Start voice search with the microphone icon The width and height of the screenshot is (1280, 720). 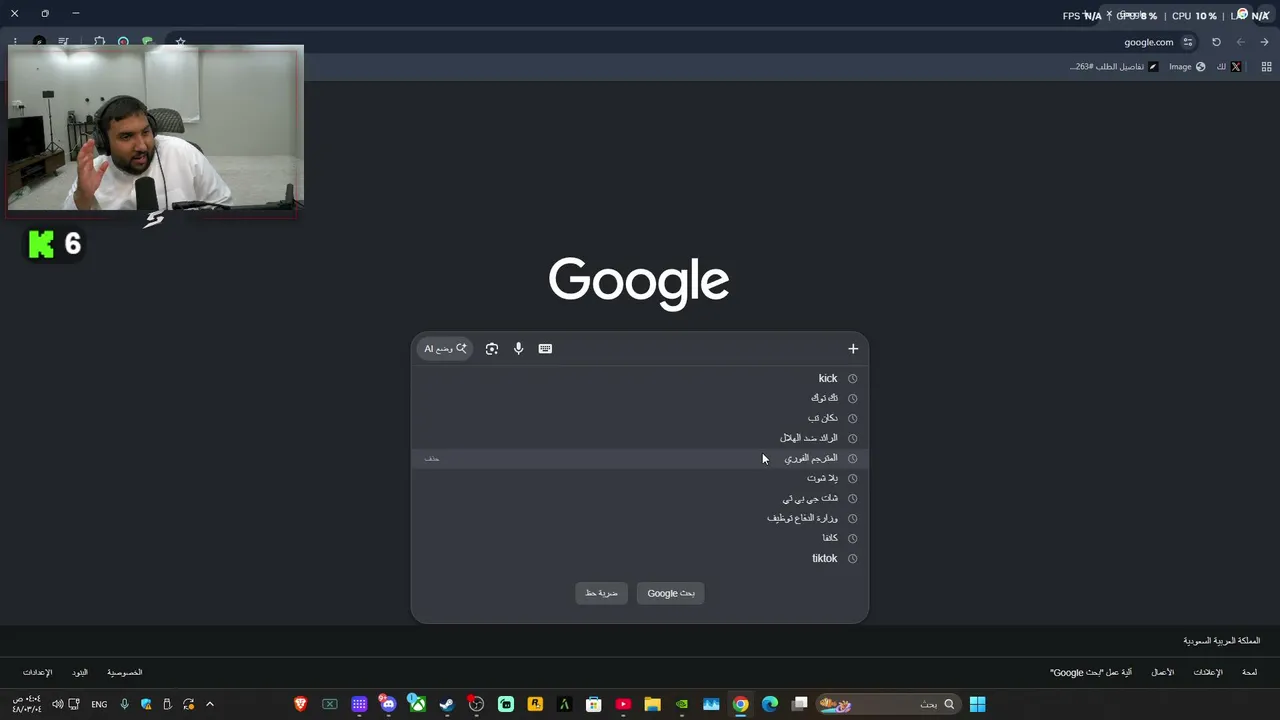518,349
